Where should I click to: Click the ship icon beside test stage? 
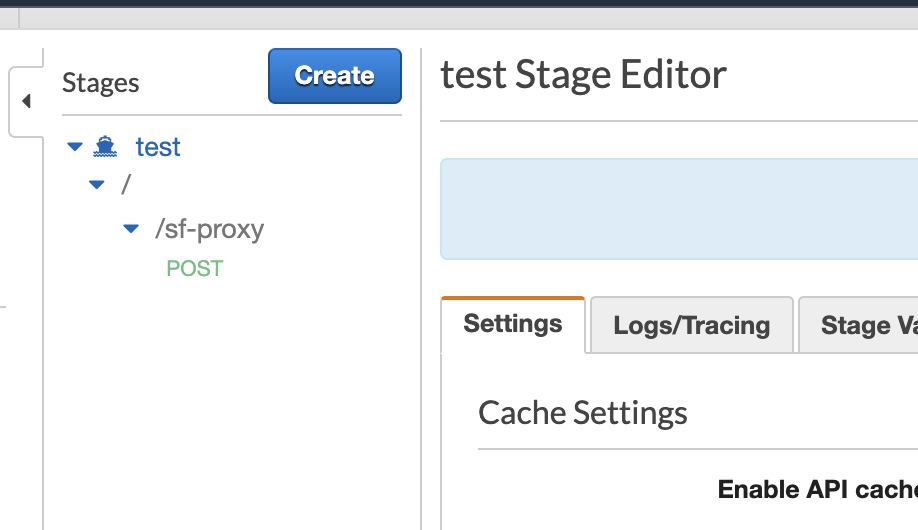[x=105, y=147]
